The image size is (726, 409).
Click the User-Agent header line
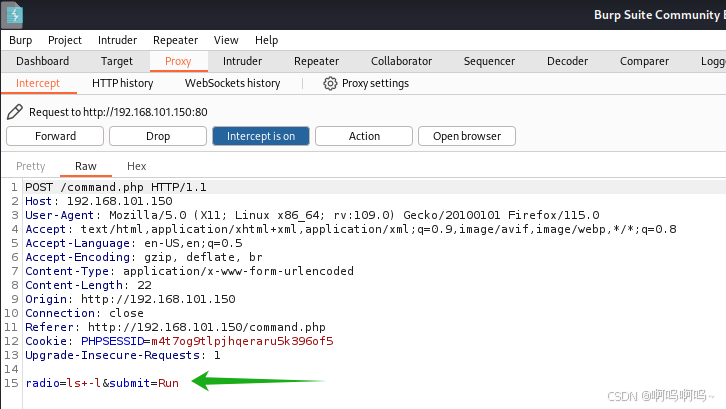click(312, 215)
